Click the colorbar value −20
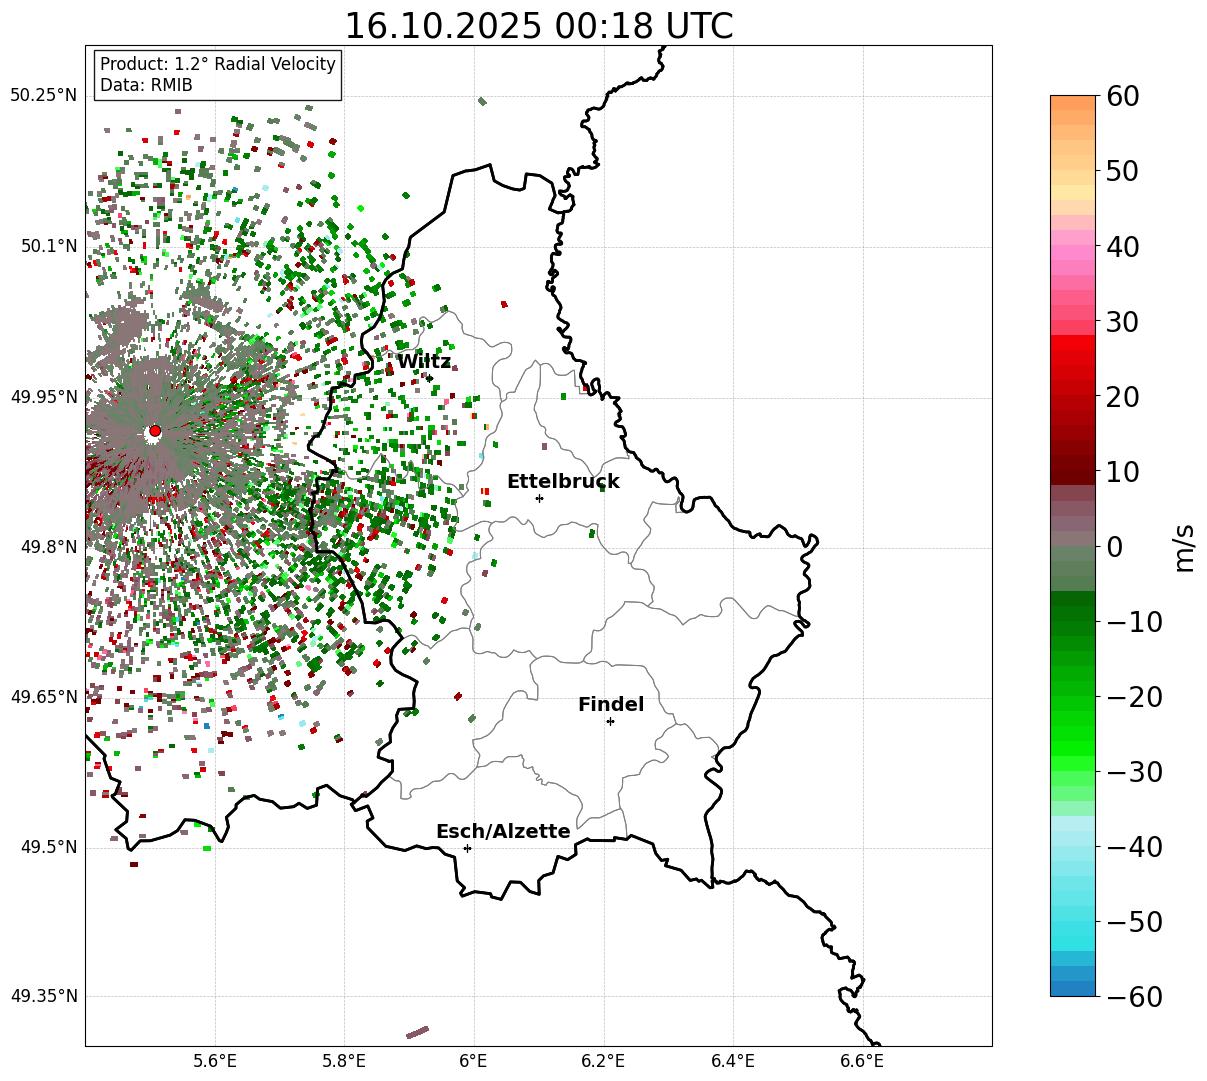Image resolution: width=1207 pixels, height=1081 pixels. pos(1134,697)
